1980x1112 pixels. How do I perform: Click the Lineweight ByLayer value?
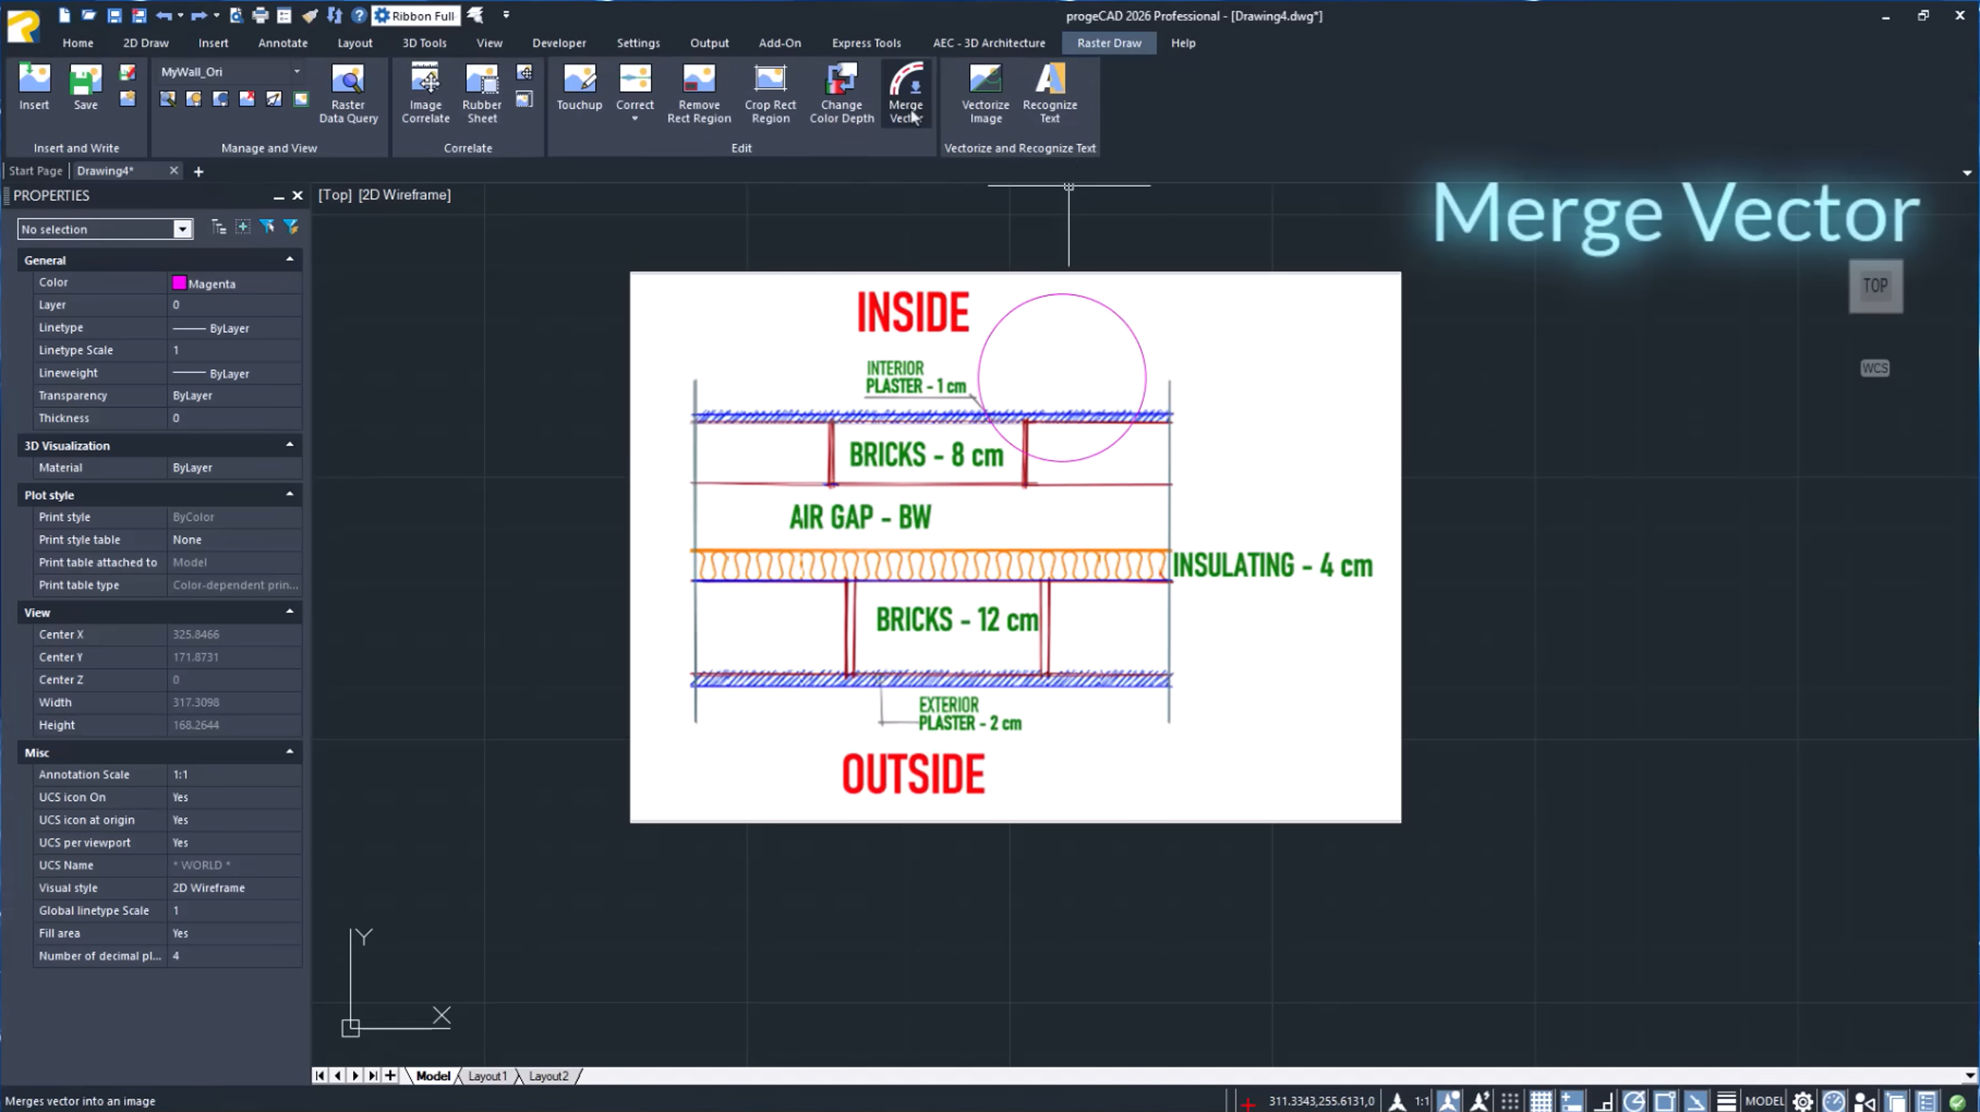tap(235, 373)
